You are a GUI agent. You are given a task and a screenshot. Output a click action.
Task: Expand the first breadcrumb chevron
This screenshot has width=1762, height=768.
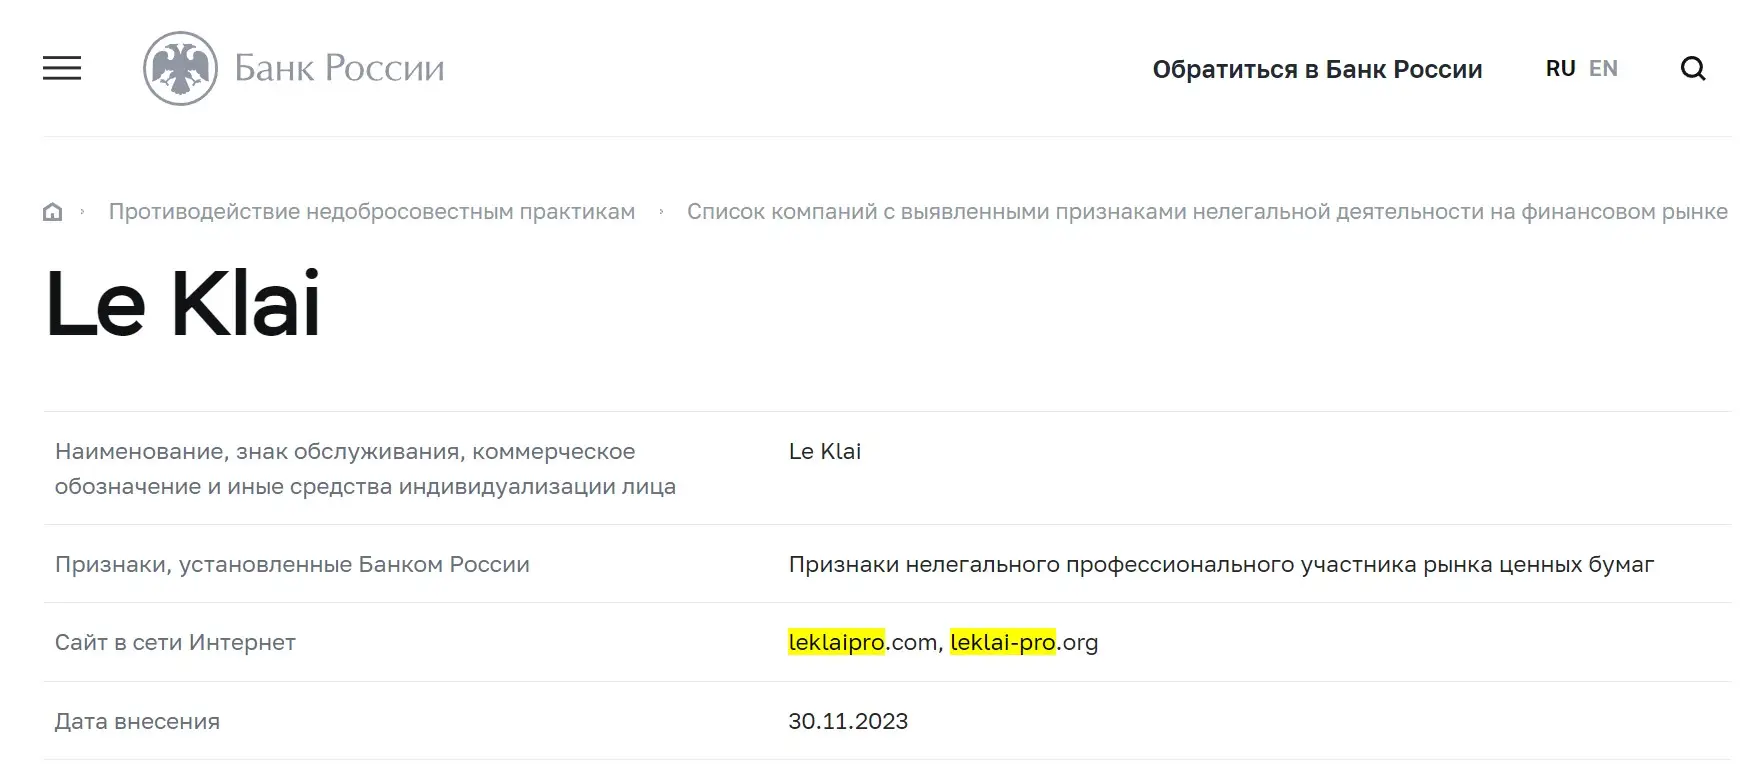82,212
